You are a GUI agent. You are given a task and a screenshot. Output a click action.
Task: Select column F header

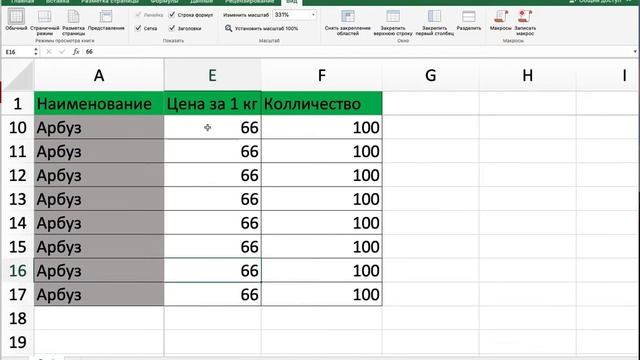tap(322, 75)
